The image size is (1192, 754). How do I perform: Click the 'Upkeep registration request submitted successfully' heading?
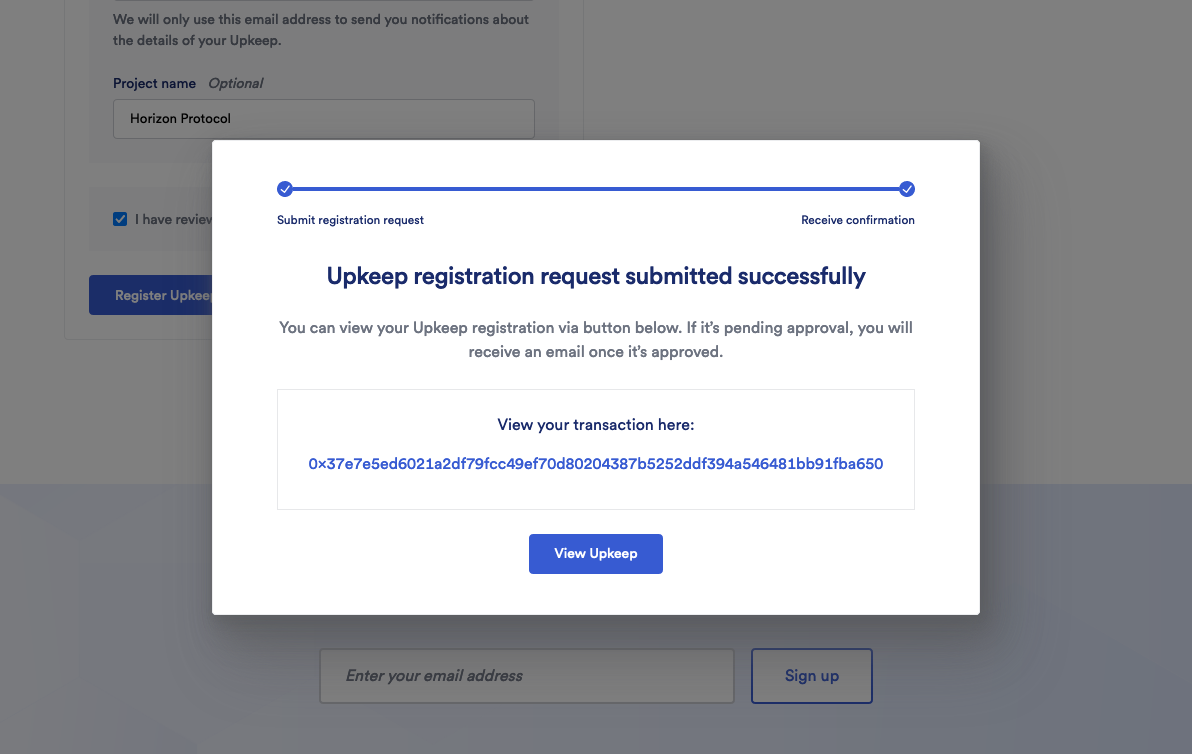[596, 276]
